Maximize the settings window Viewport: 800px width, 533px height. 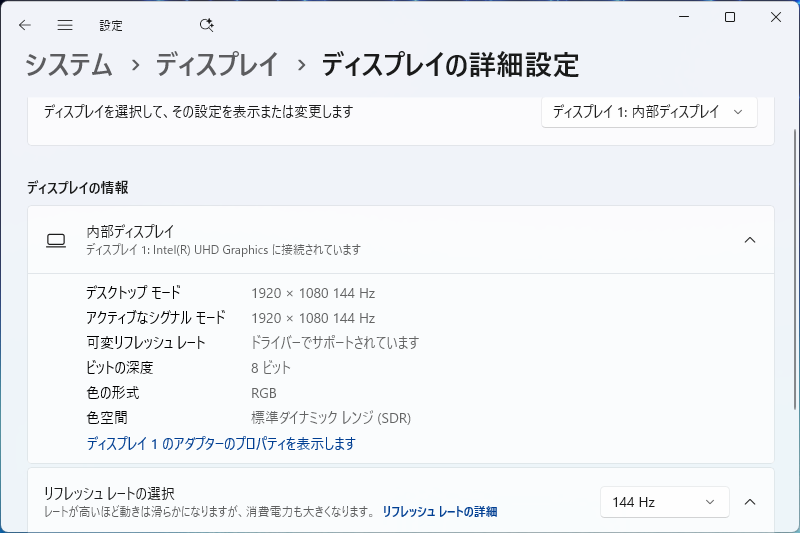tap(730, 17)
